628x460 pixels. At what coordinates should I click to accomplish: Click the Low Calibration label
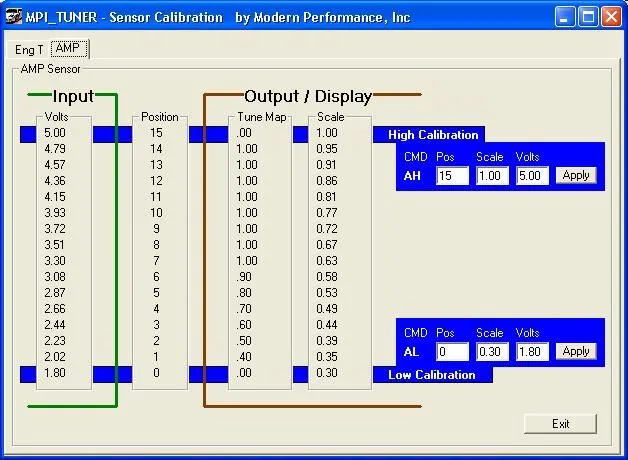(x=431, y=375)
